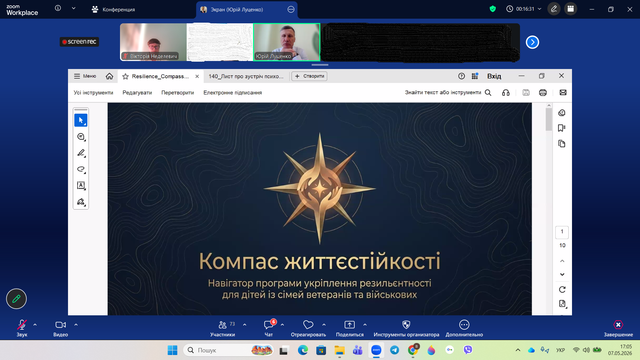The height and width of the screenshot is (360, 640).
Task: Open Перетворити menu item
Action: point(178,93)
